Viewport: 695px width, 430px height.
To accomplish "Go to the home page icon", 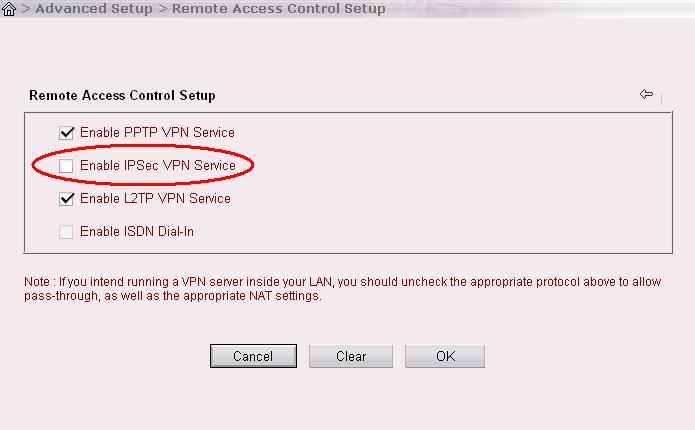I will (8, 9).
